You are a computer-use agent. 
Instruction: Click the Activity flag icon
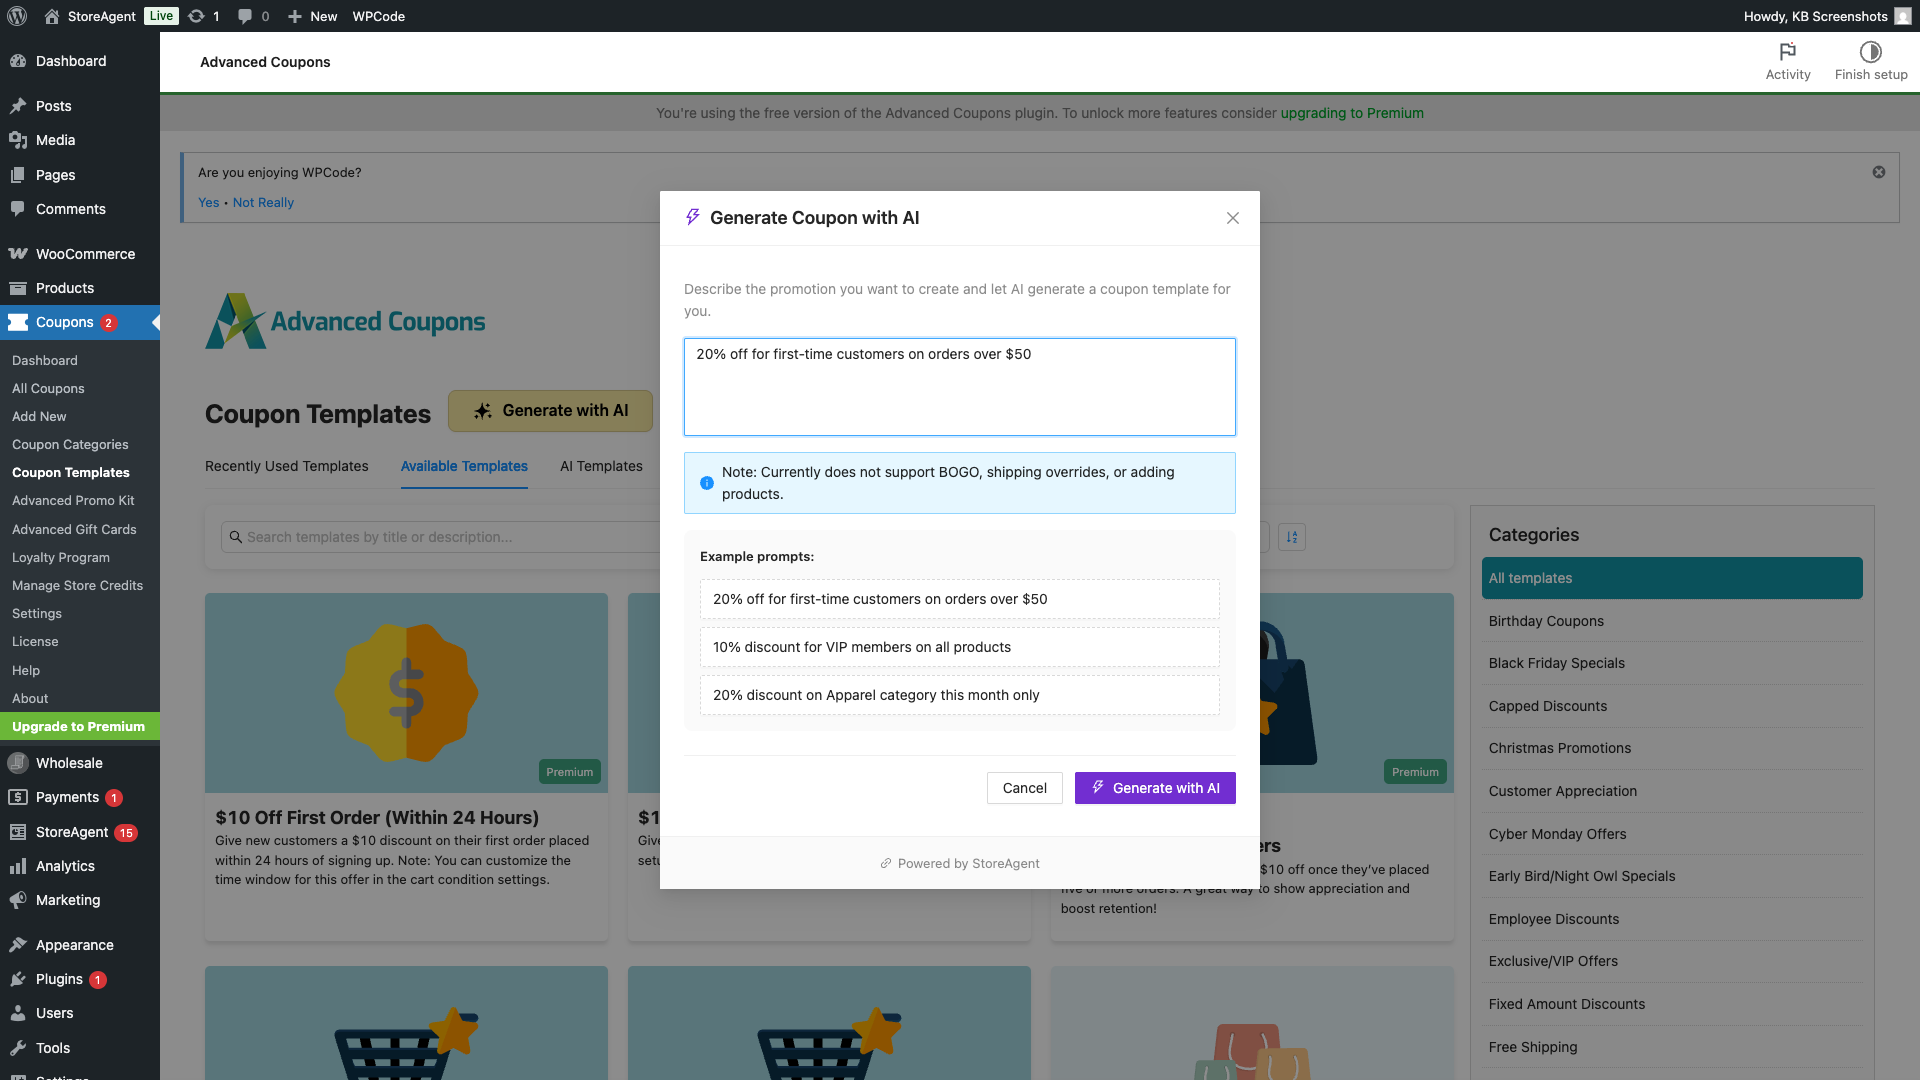pos(1788,52)
